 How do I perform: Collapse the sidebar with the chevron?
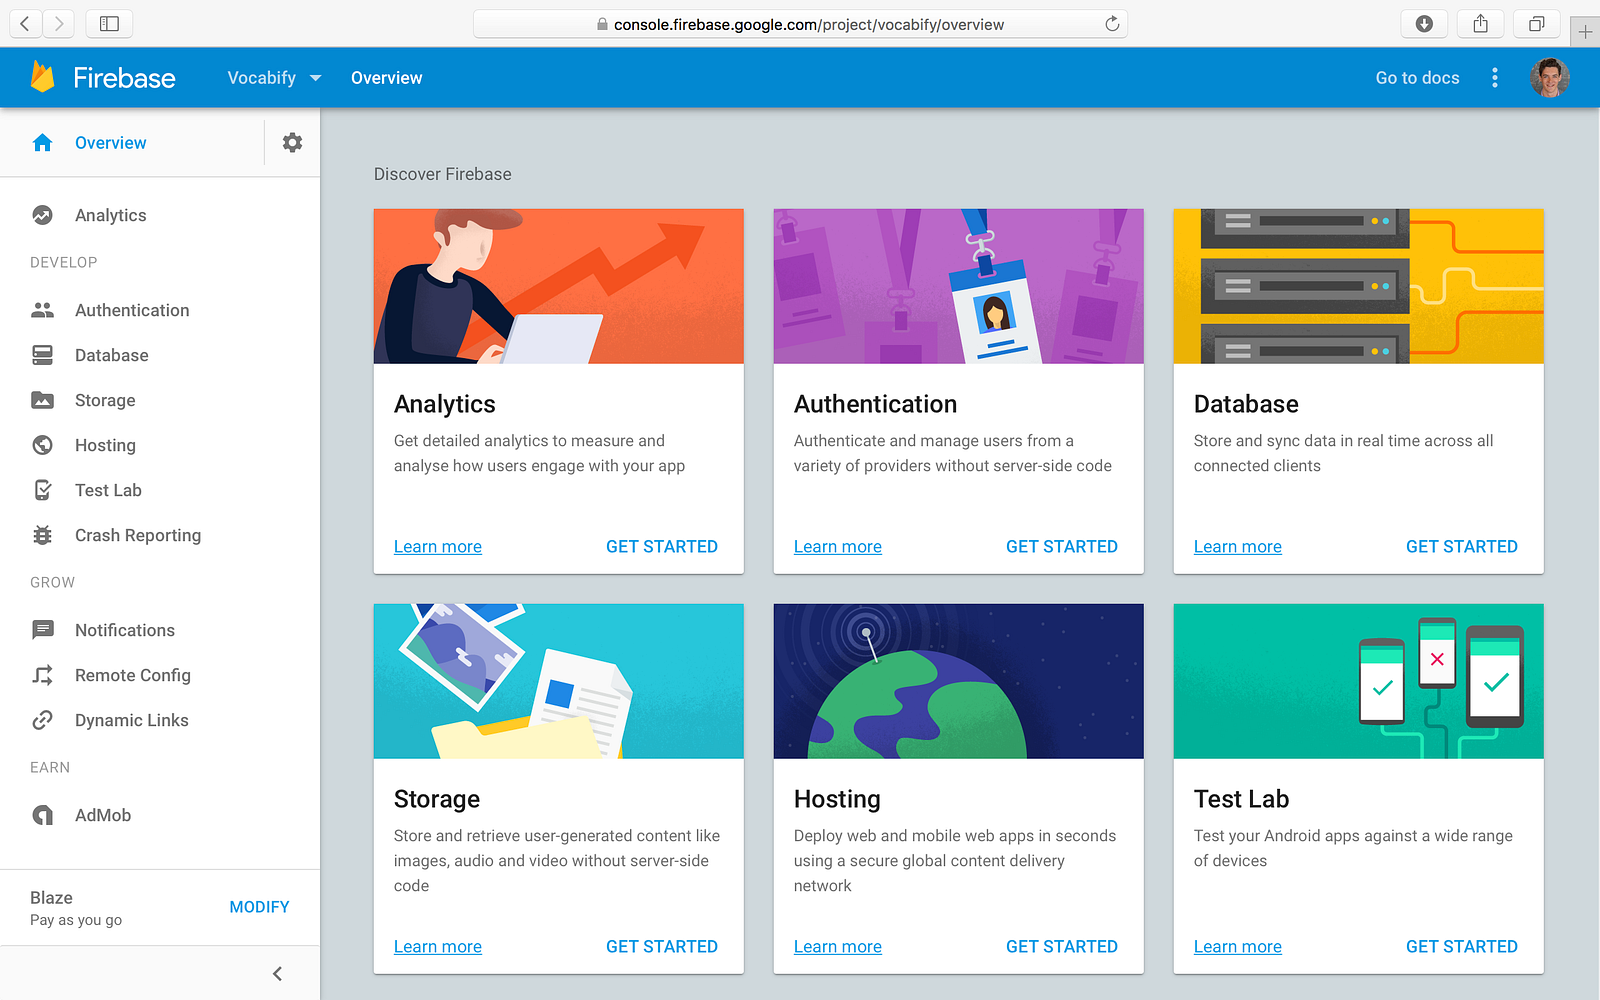(278, 974)
